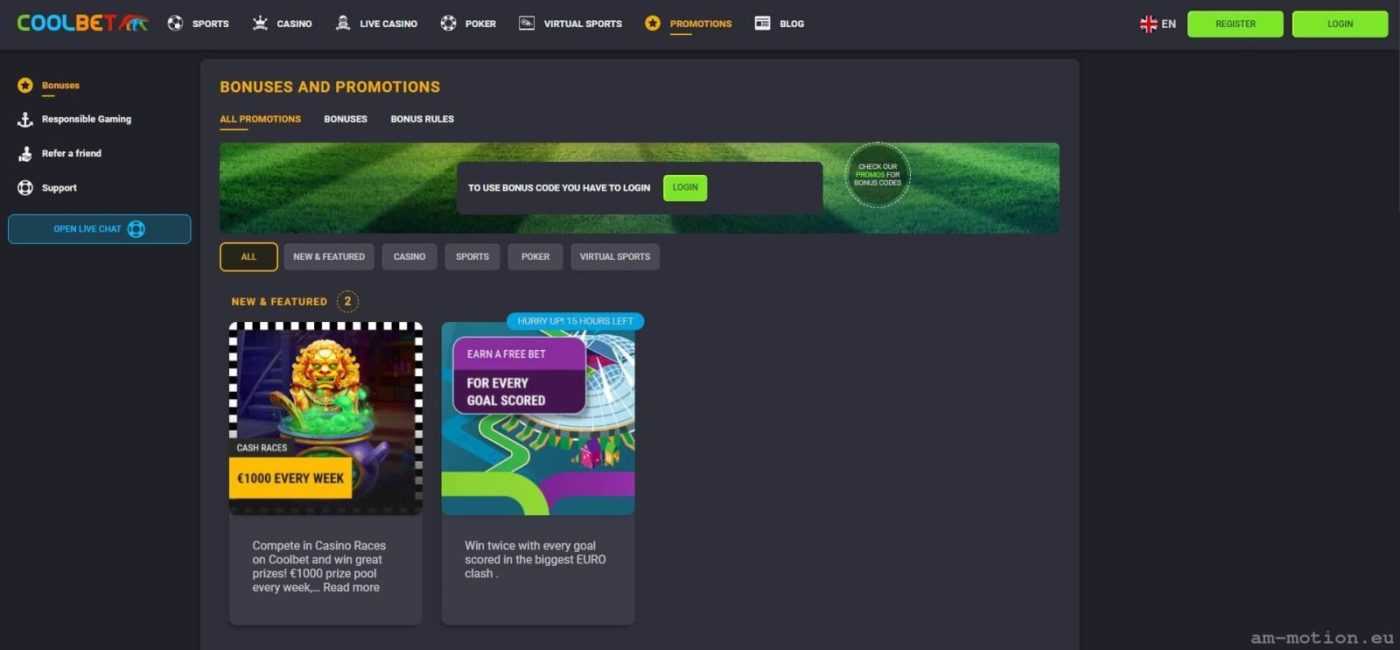
Task: Click Bonuses link in sidebar
Action: 61,85
